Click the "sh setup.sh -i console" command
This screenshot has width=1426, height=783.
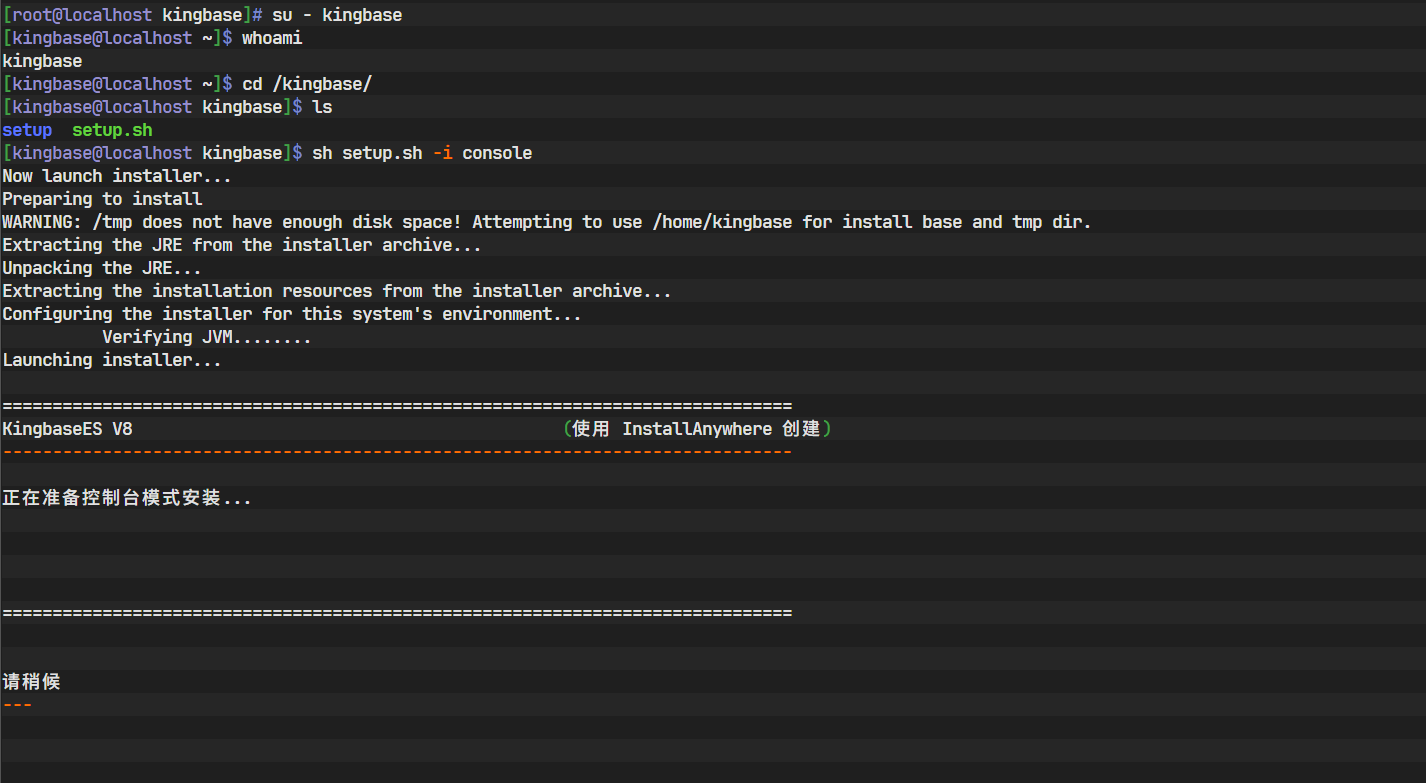[x=422, y=153]
